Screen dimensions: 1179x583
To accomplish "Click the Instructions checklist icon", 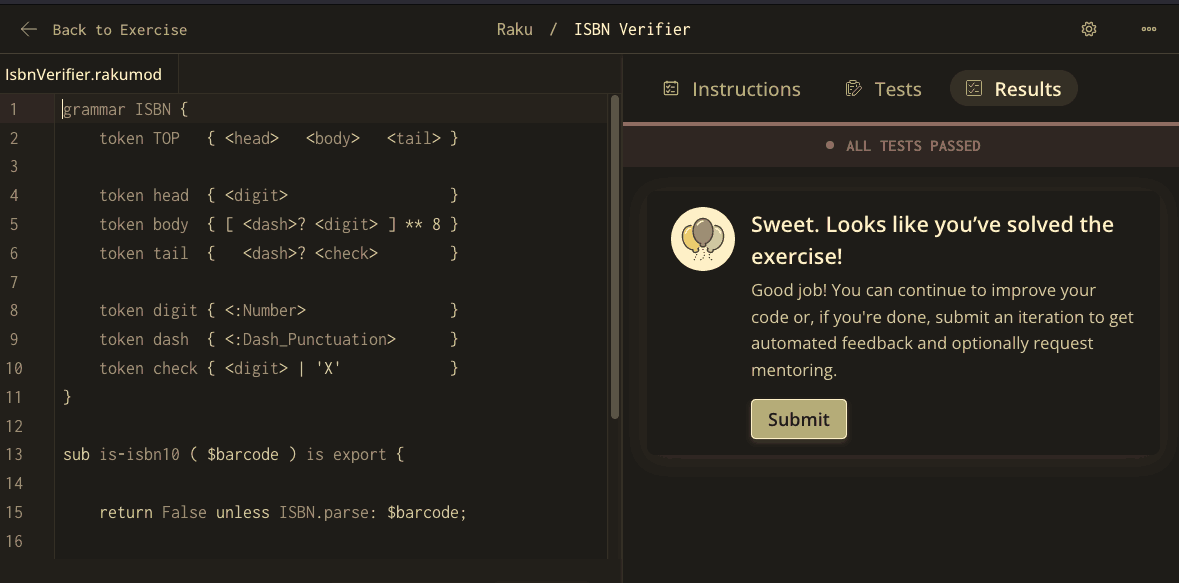I will [670, 88].
